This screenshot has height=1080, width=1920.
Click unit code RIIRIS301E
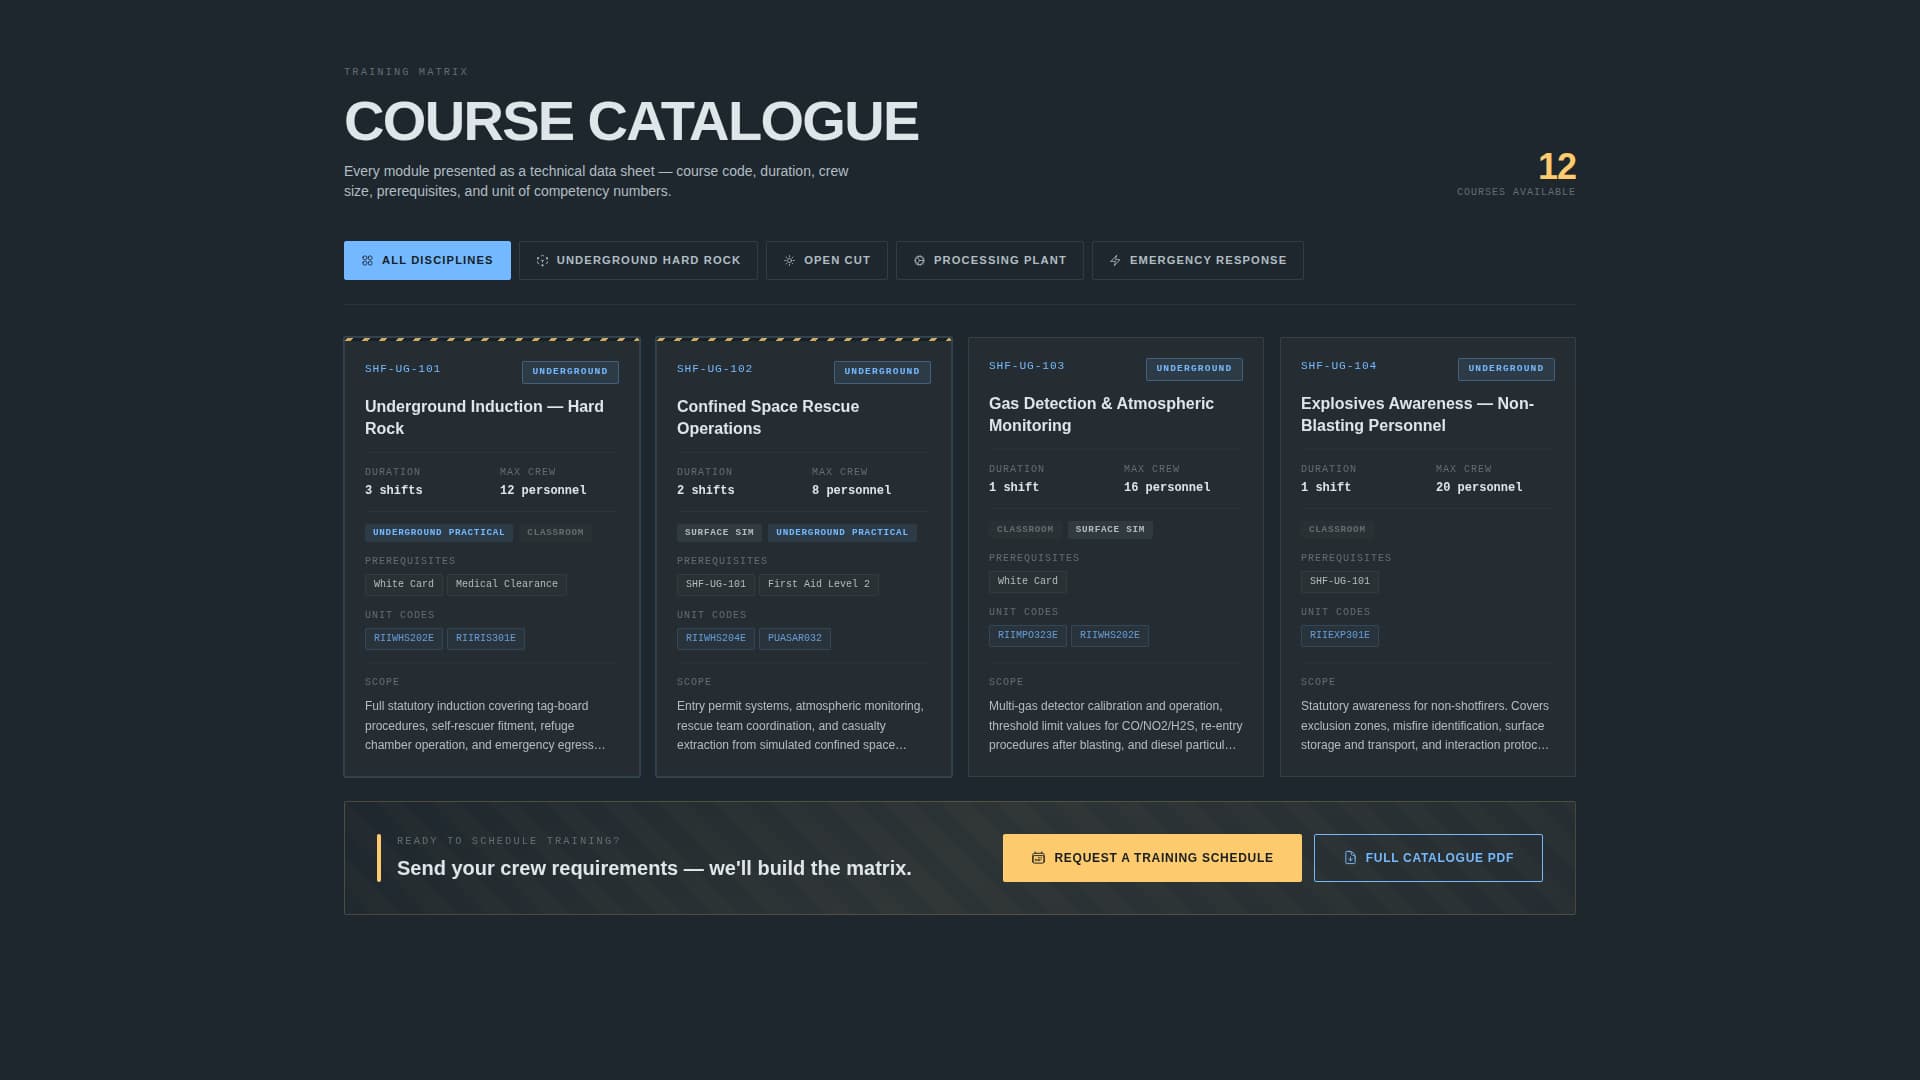click(486, 639)
